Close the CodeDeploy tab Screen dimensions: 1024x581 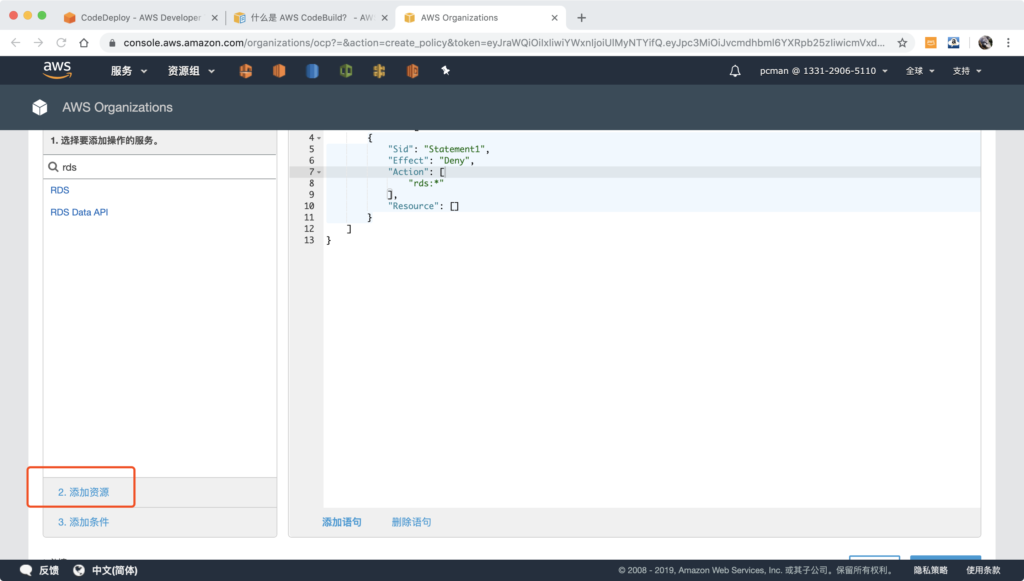pos(214,18)
